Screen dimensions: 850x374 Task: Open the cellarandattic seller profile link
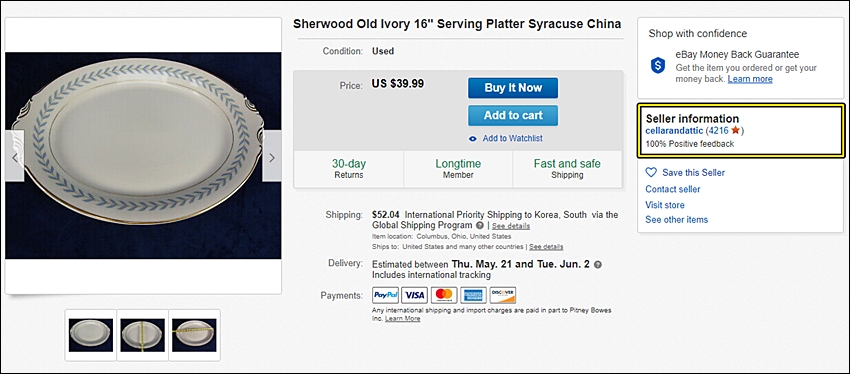pos(674,131)
